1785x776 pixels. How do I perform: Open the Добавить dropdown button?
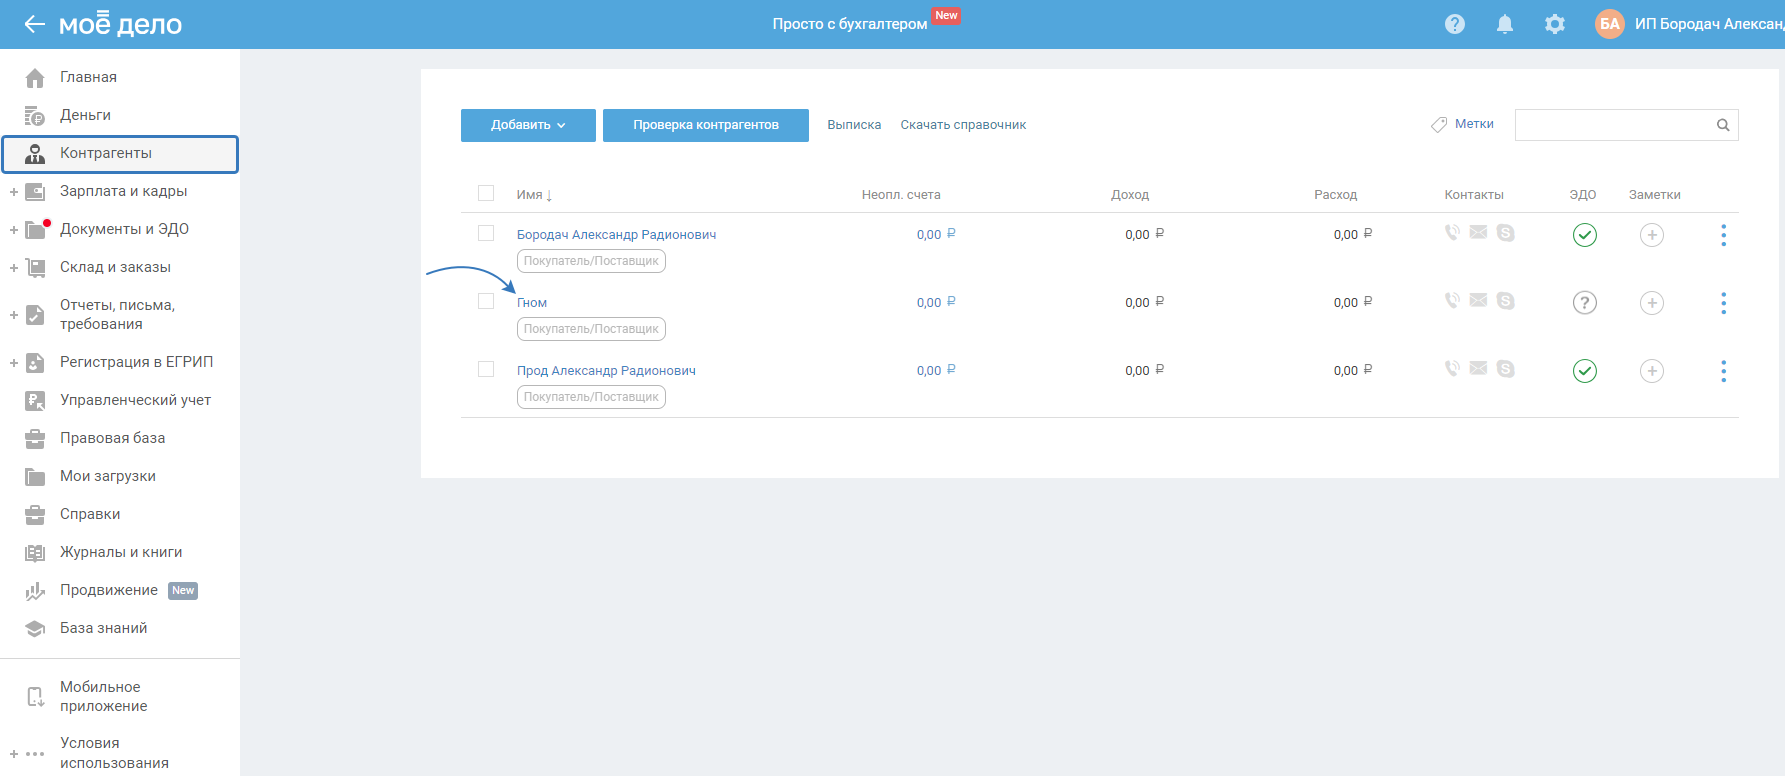tap(528, 125)
